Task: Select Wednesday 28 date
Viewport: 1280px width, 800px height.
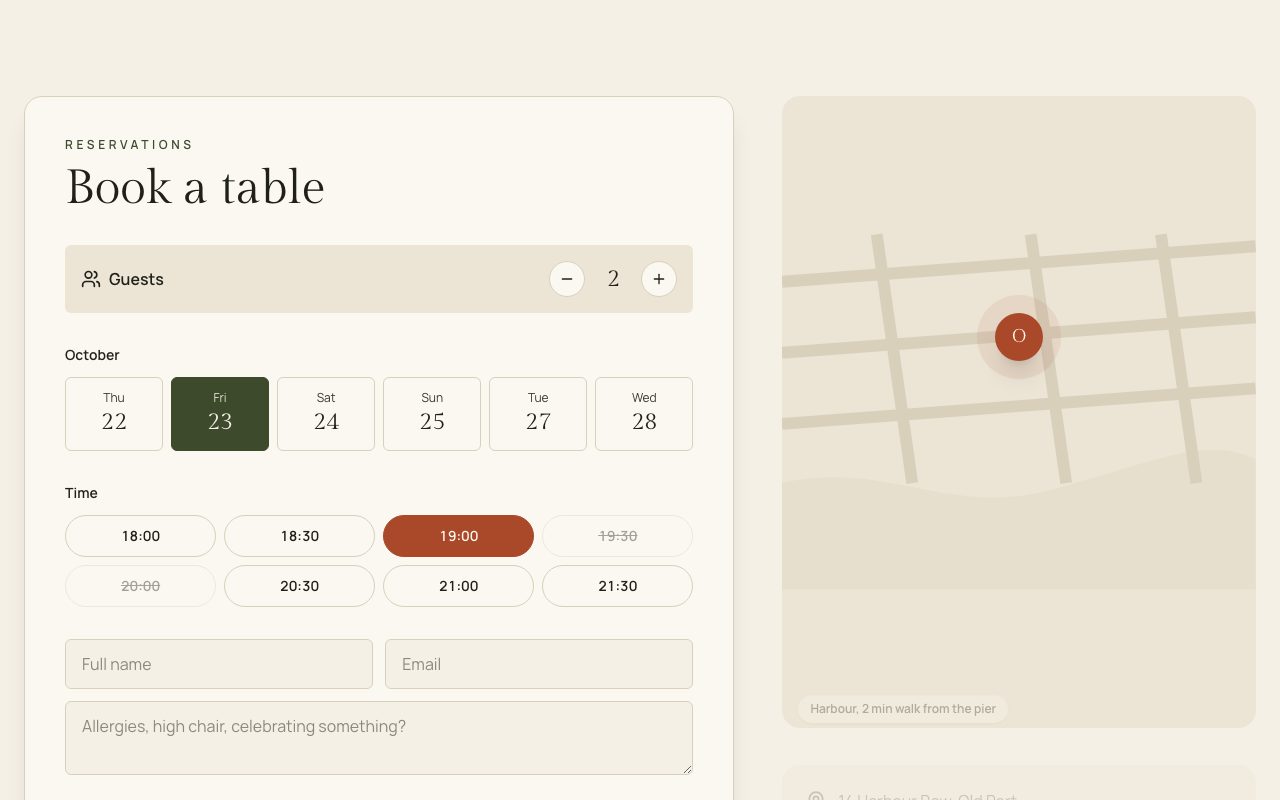Action: [x=644, y=414]
